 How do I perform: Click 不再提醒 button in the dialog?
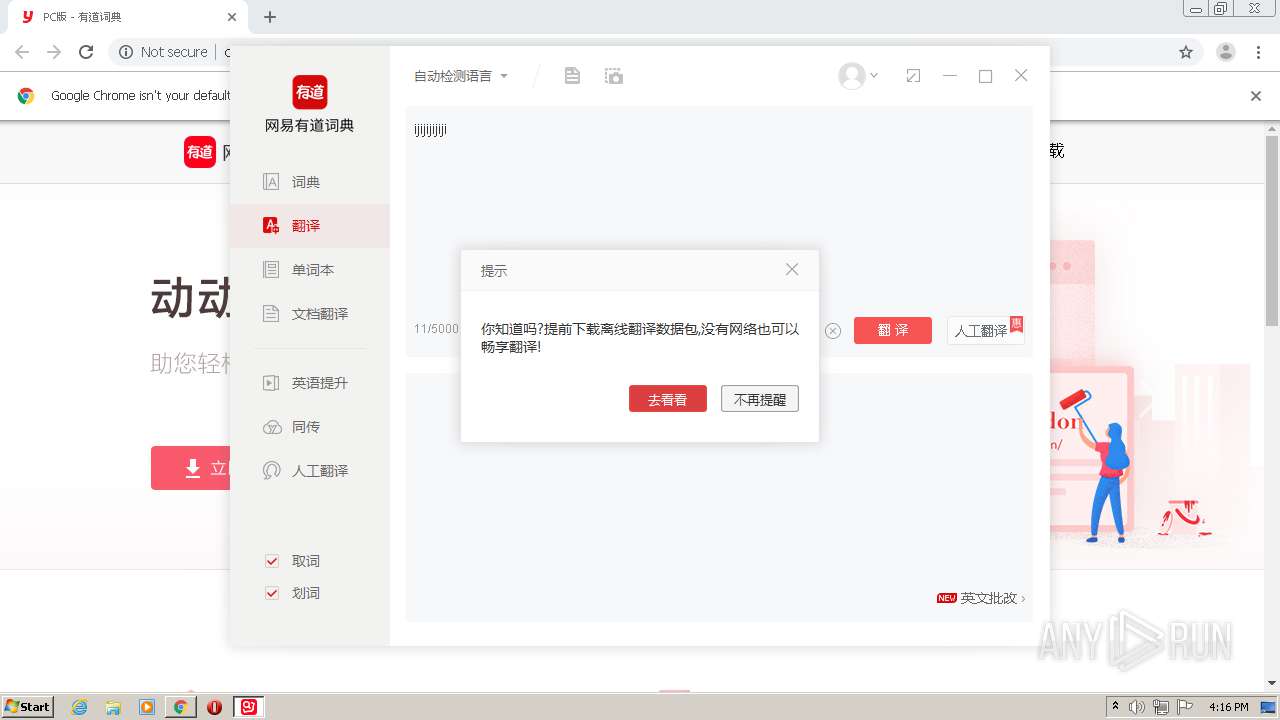point(760,399)
